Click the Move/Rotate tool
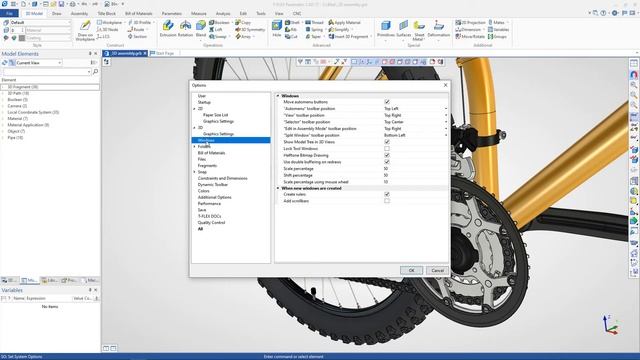The width and height of the screenshot is (640, 360). point(470,36)
